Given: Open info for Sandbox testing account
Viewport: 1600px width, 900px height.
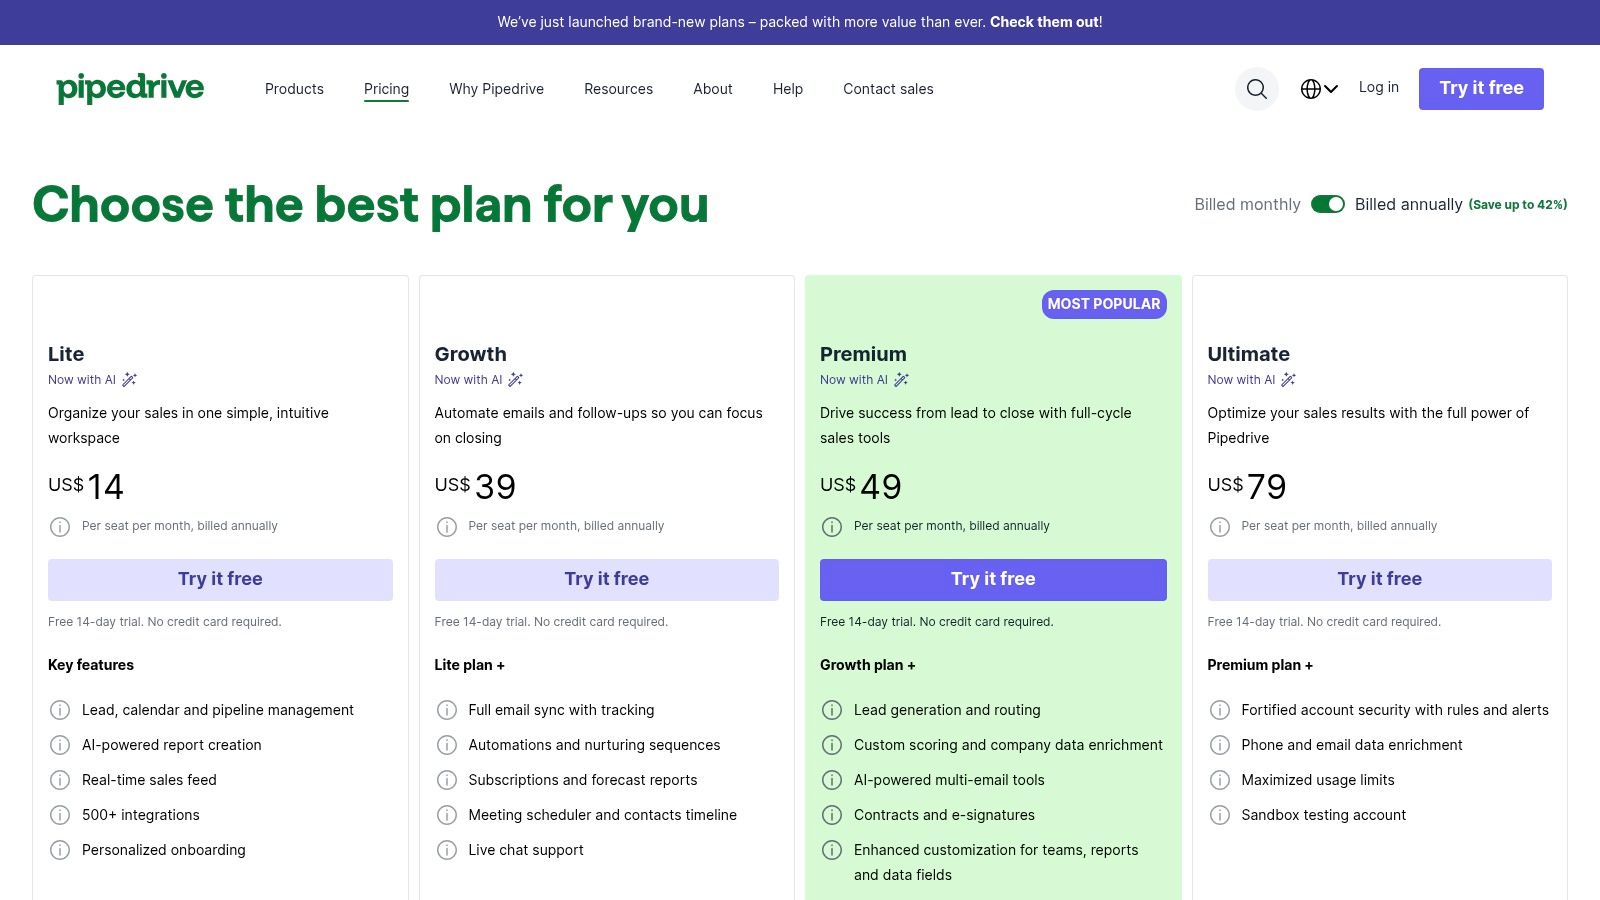Looking at the screenshot, I should point(1220,815).
